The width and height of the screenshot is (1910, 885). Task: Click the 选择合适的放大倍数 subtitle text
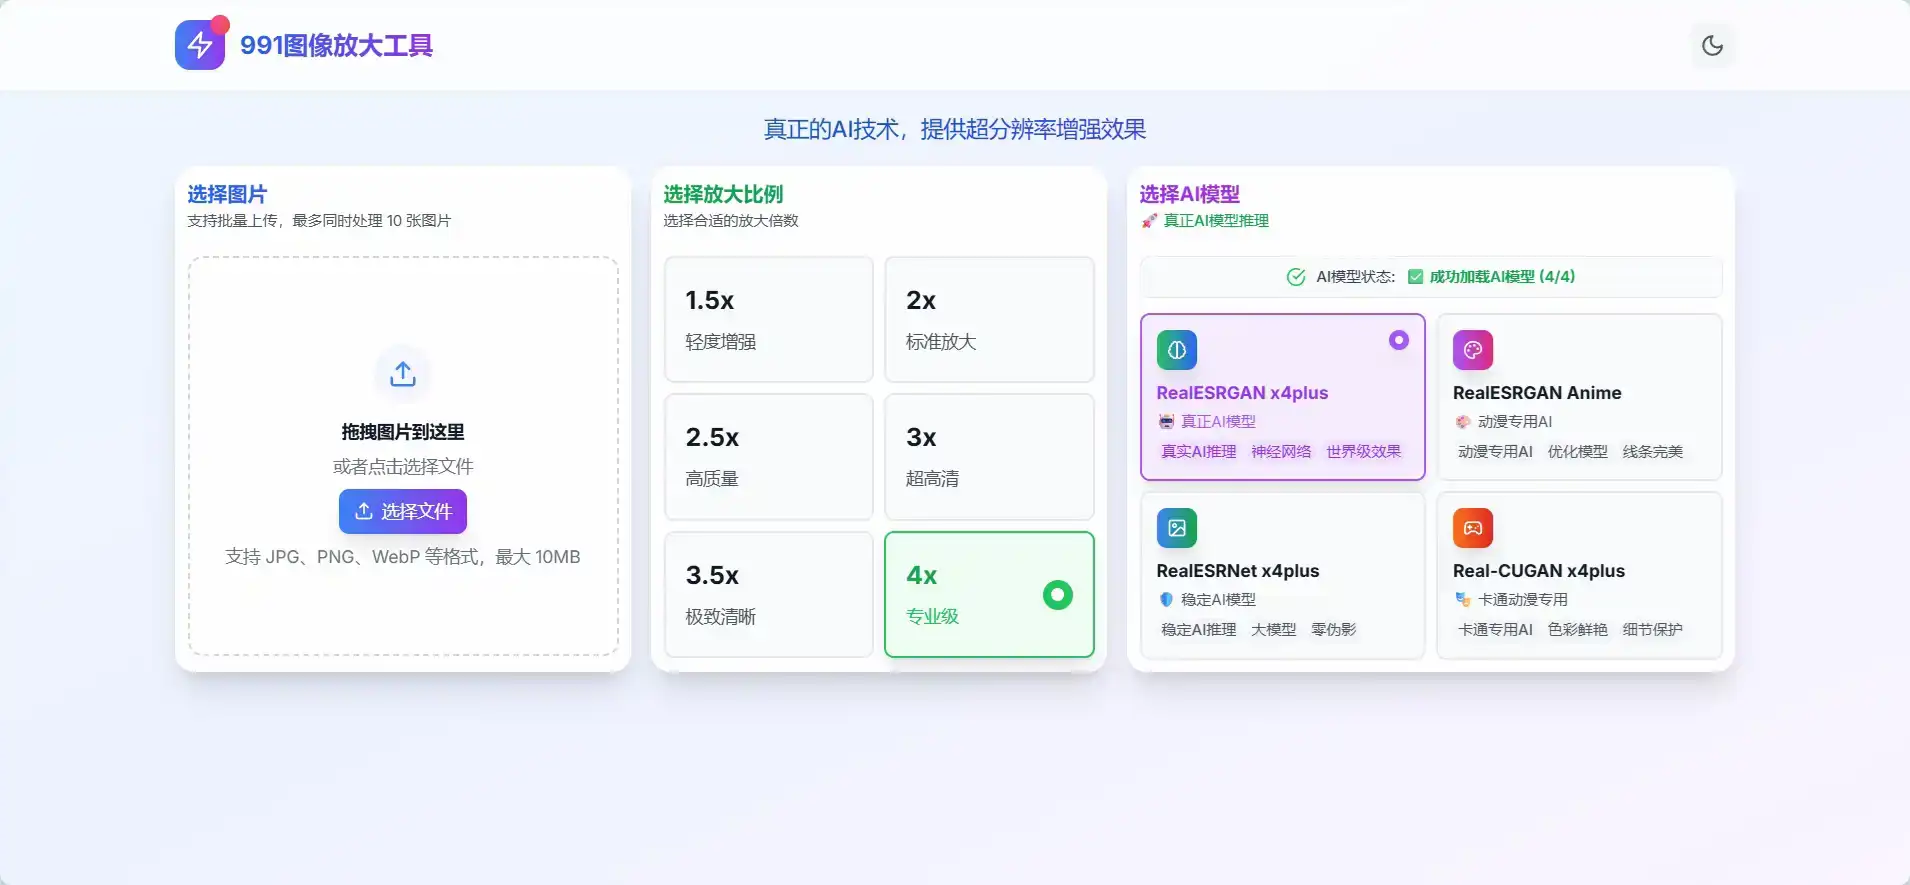click(x=731, y=221)
